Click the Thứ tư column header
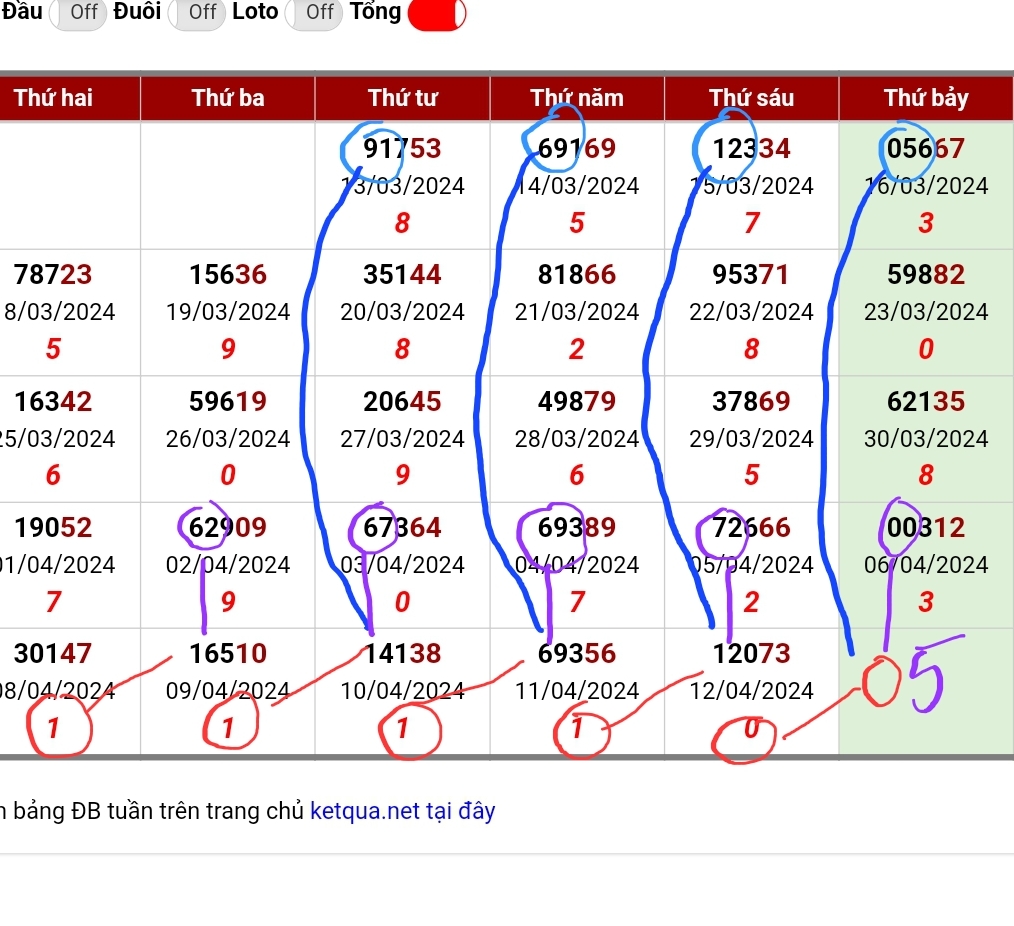This screenshot has width=1014, height=926. 402,98
